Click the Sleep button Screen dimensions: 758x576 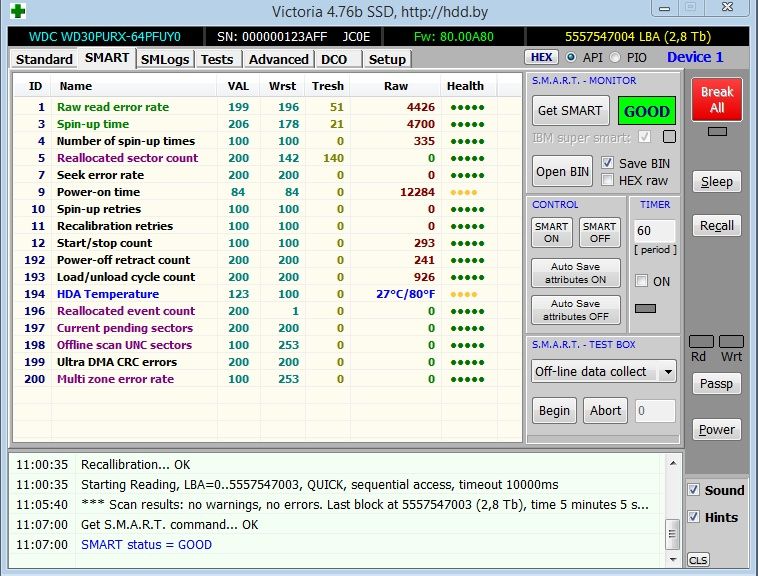pos(717,182)
